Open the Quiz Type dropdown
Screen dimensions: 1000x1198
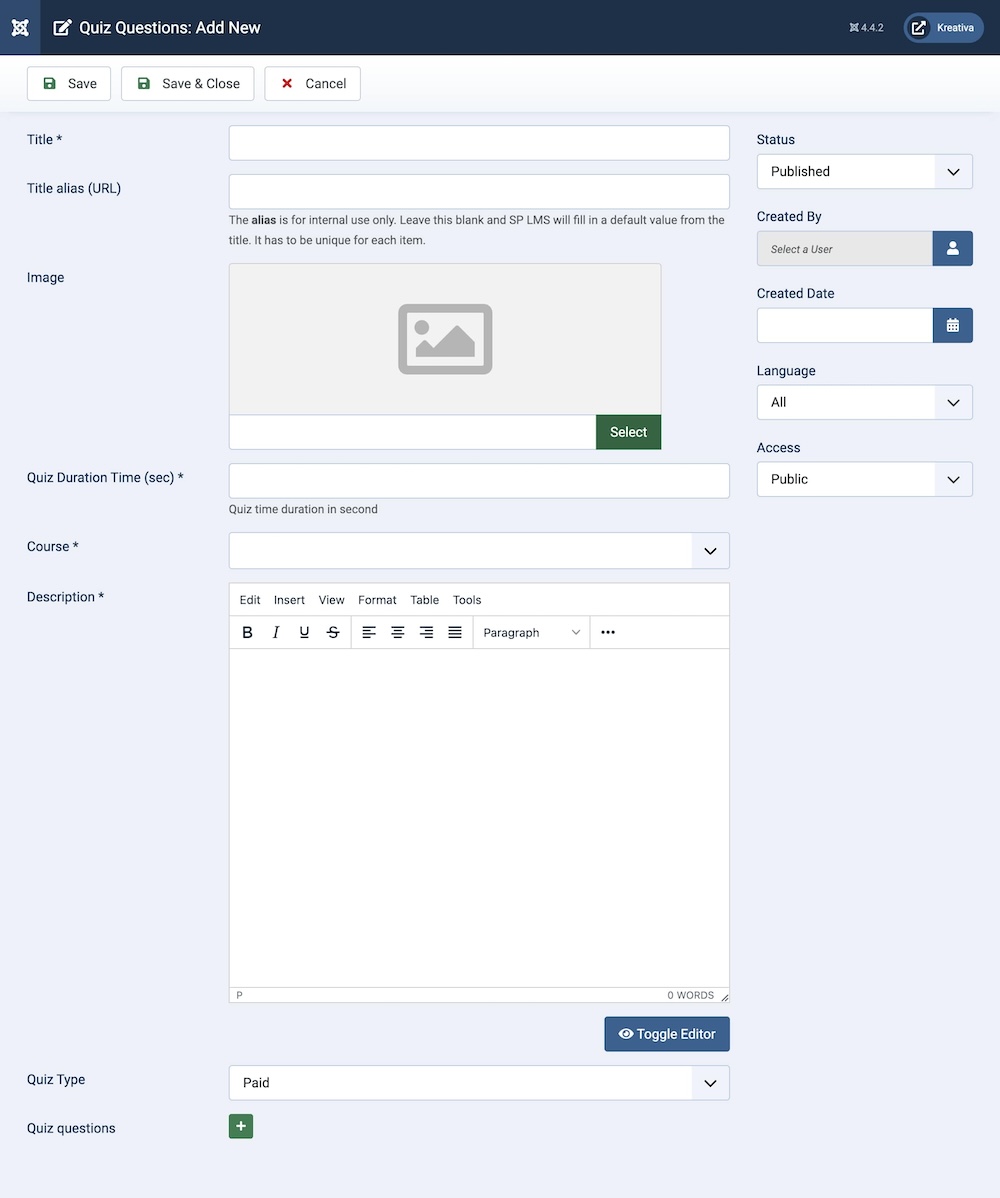479,1083
